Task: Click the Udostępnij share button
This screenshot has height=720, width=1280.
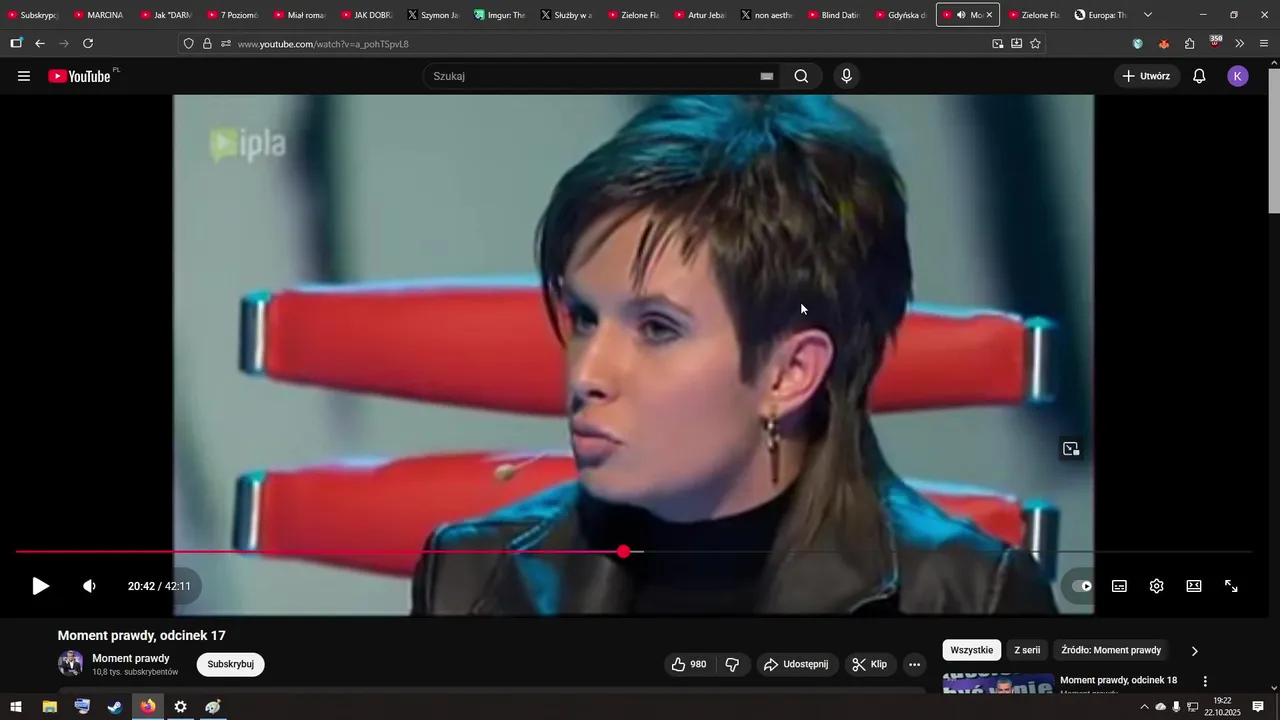Action: tap(796, 664)
